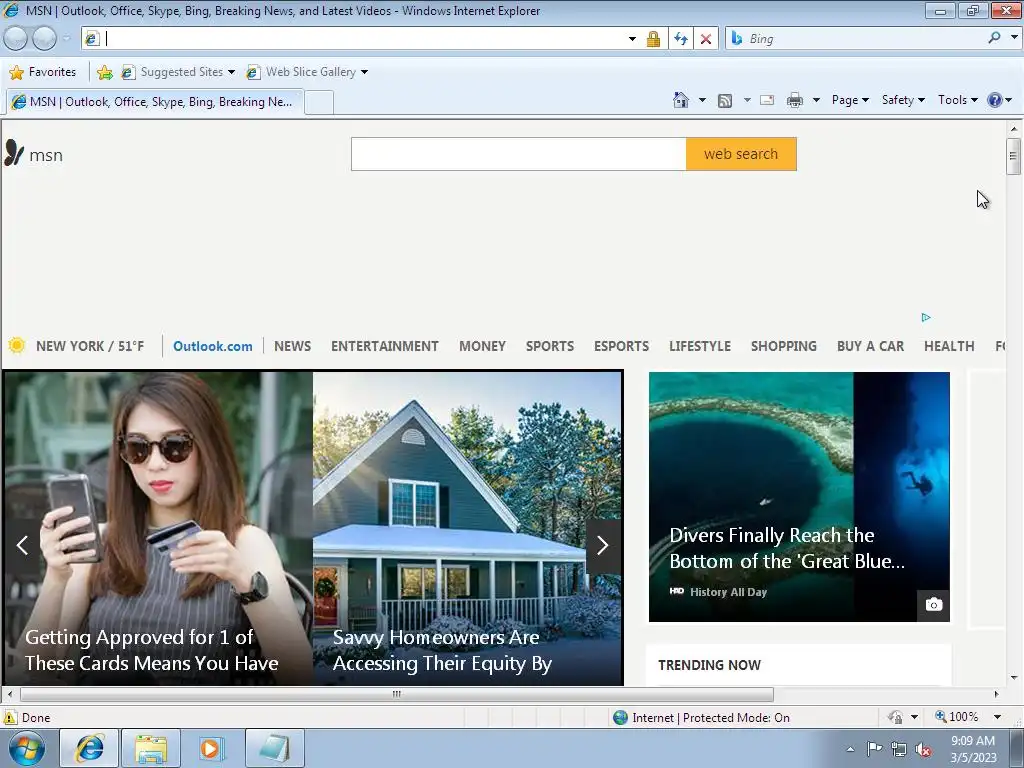This screenshot has height=768, width=1024.
Task: Open the BUY A CAR link
Action: tap(871, 346)
